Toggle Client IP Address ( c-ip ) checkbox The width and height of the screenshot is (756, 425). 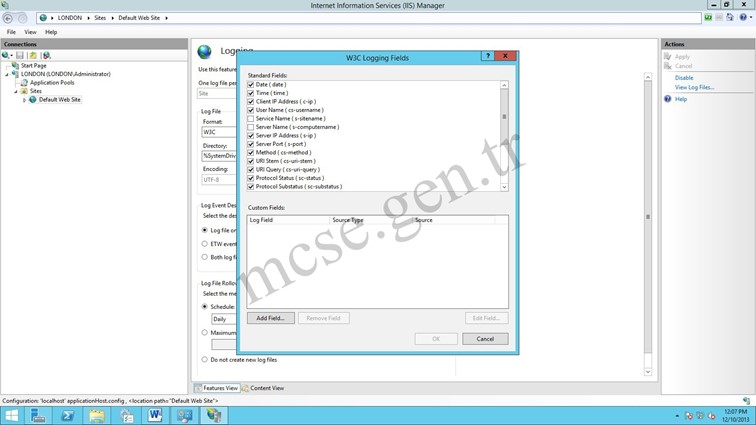click(x=251, y=102)
